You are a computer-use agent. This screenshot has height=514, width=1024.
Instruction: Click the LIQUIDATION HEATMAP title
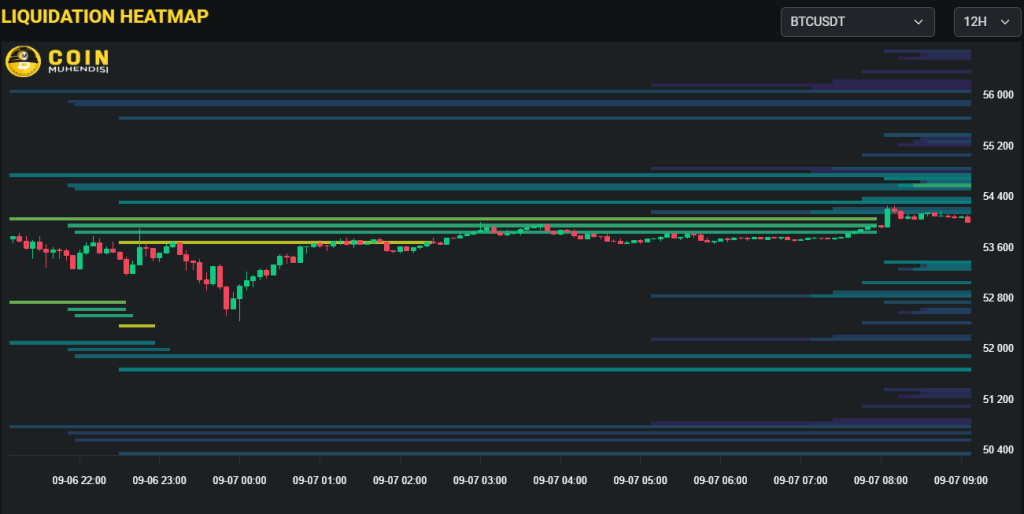(105, 17)
